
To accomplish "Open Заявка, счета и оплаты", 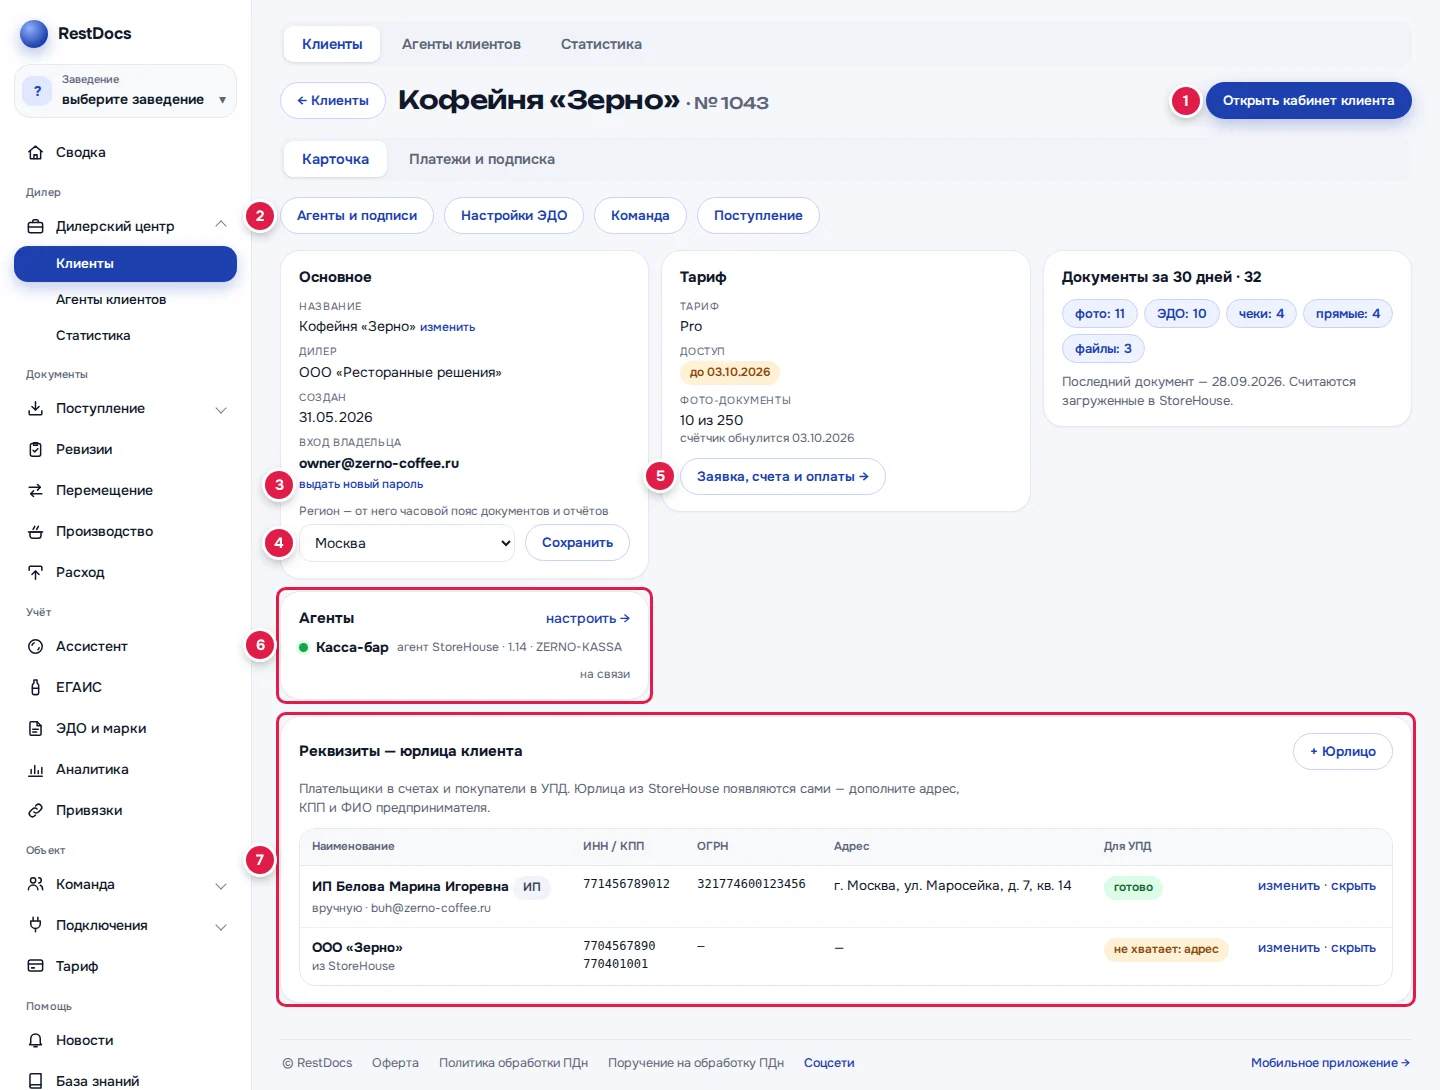I will click(x=783, y=477).
